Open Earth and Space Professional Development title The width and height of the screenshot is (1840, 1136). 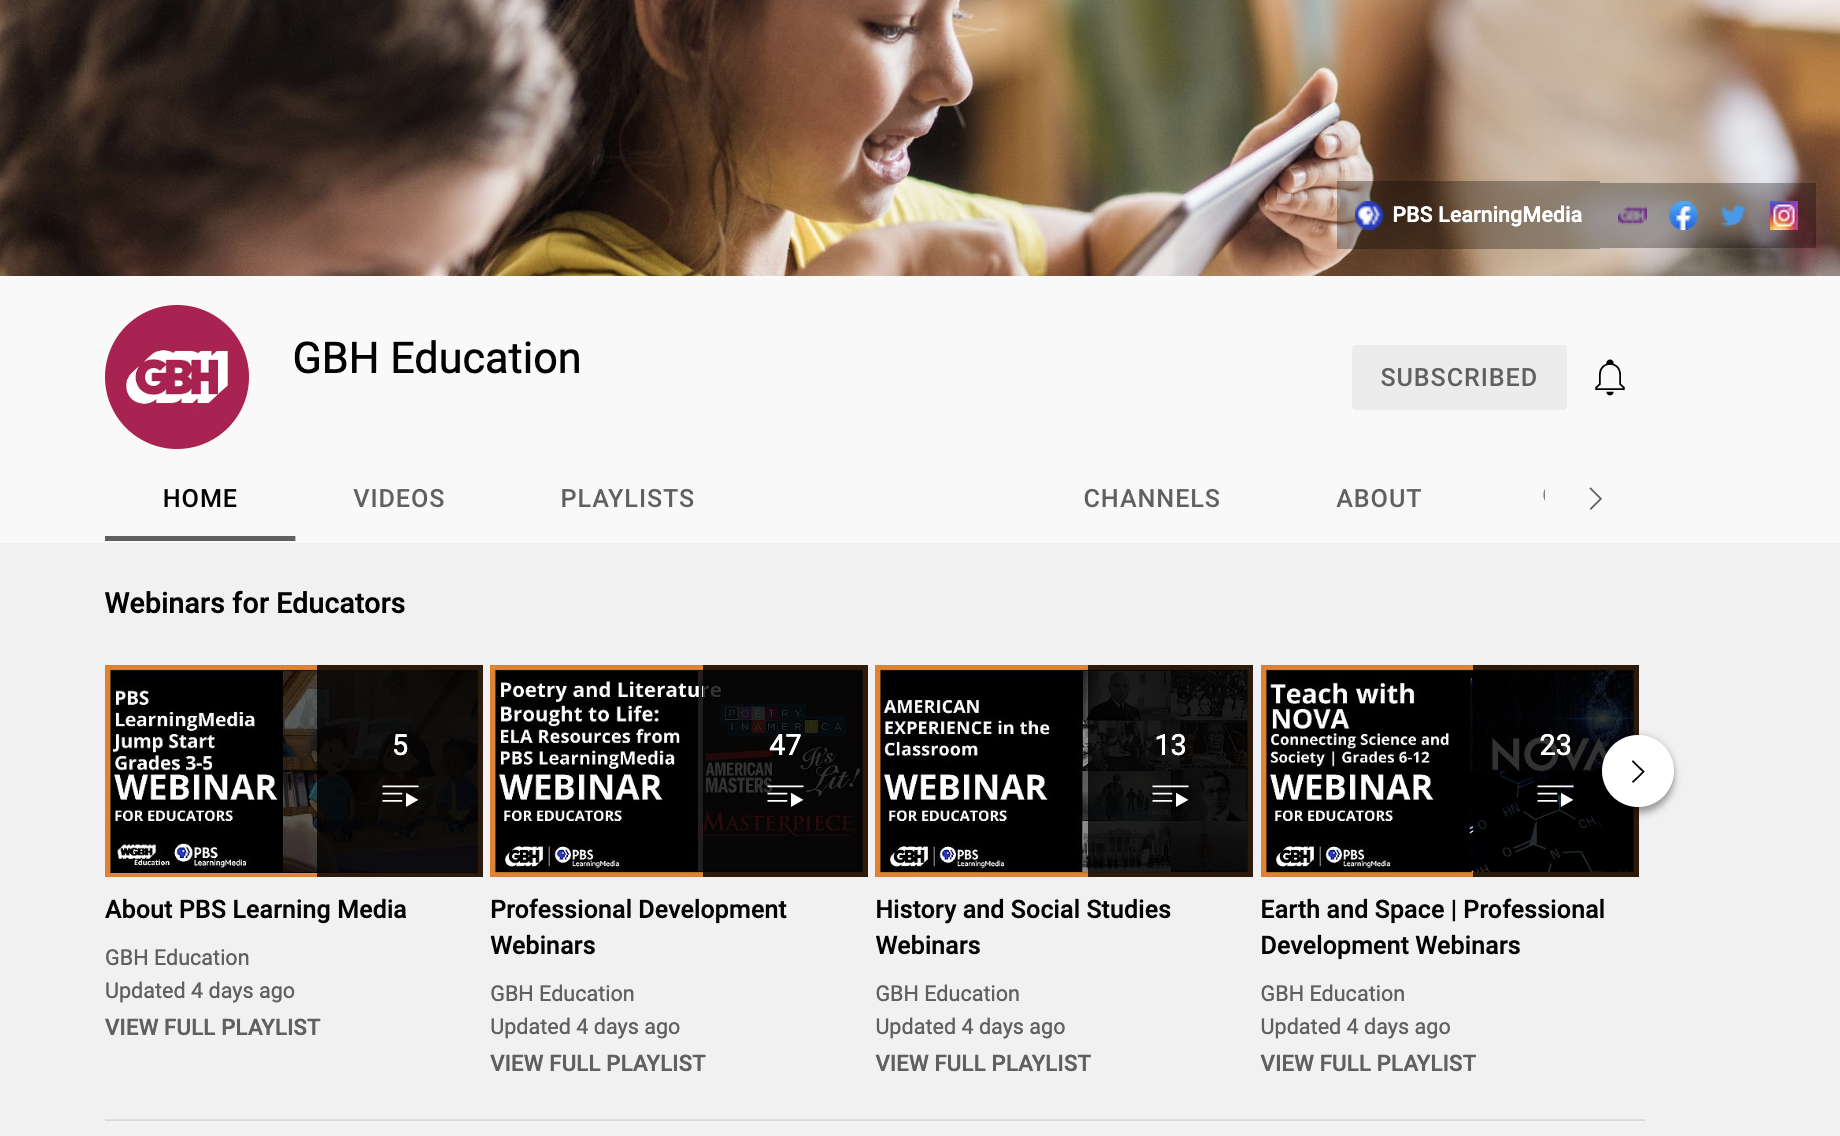pyautogui.click(x=1431, y=927)
